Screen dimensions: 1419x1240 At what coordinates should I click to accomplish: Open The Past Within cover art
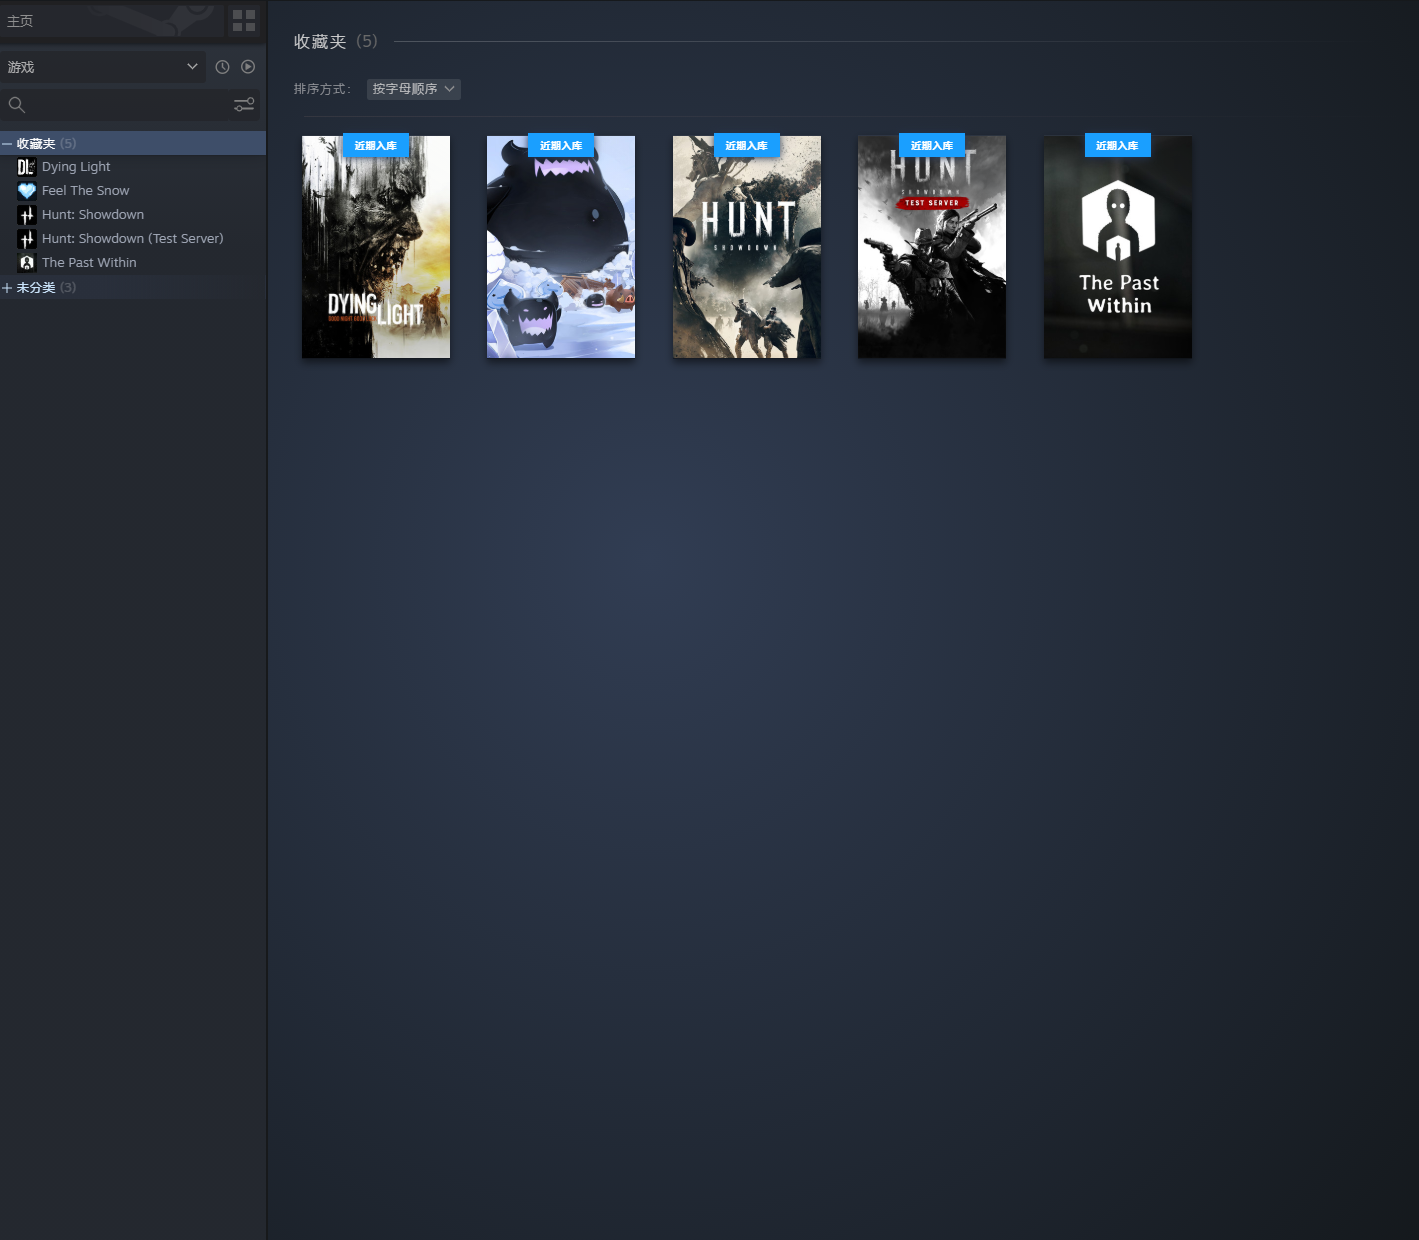1118,247
